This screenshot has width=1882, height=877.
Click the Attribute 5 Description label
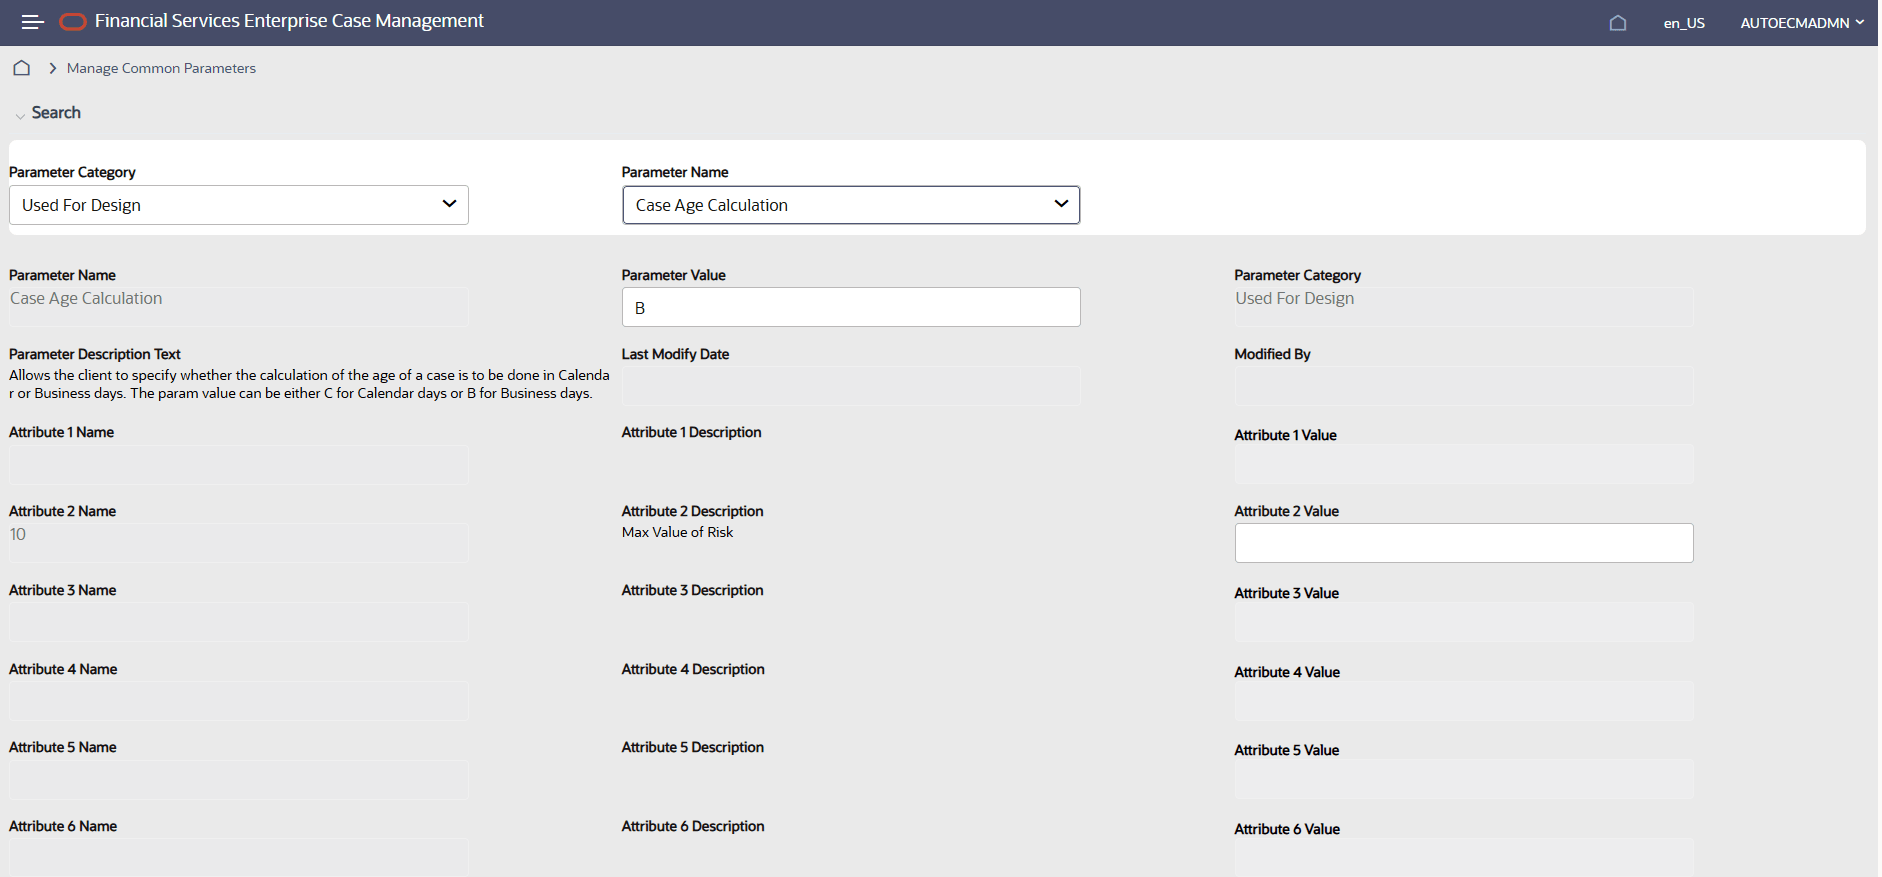692,747
